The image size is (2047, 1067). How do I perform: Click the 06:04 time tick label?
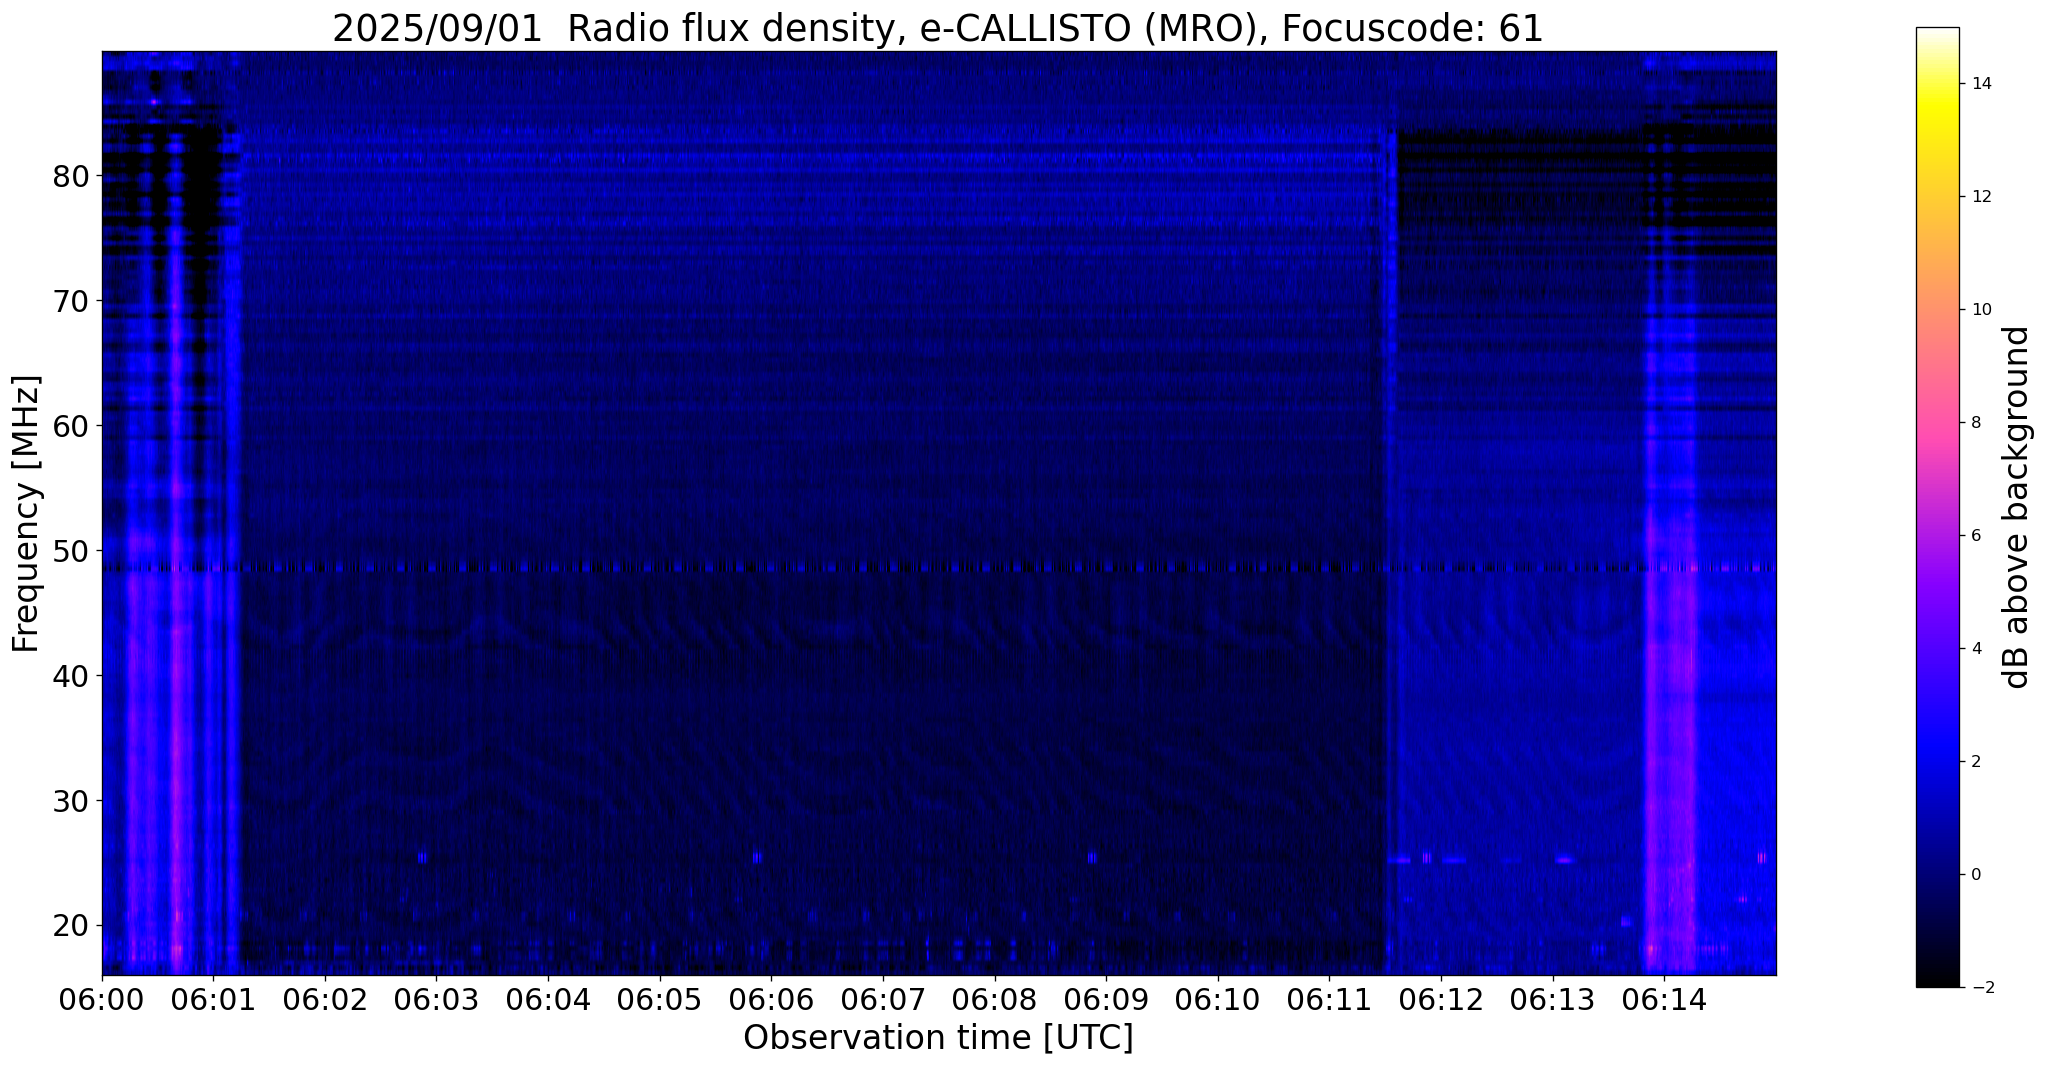(x=547, y=1000)
